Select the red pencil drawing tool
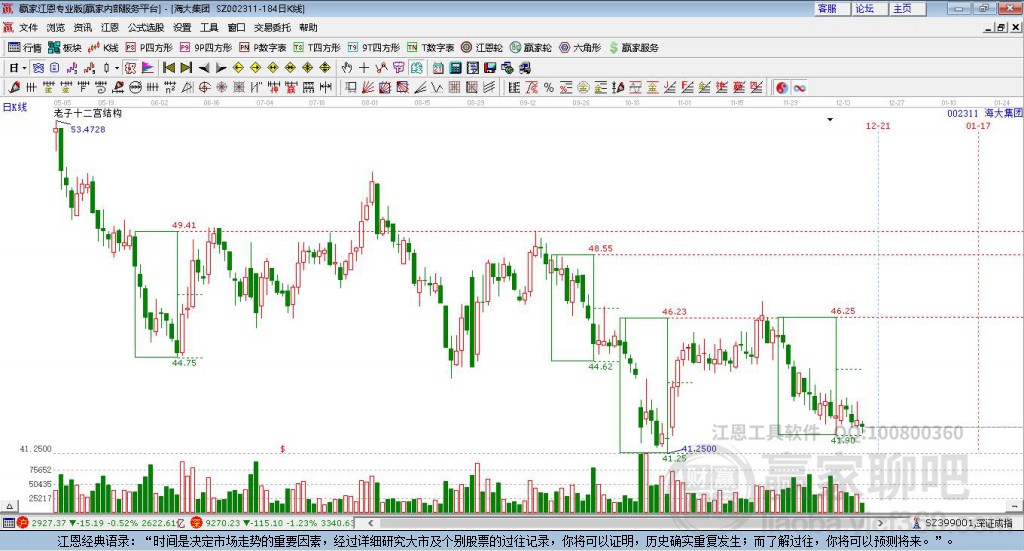This screenshot has height=551, width=1024. click(14, 87)
